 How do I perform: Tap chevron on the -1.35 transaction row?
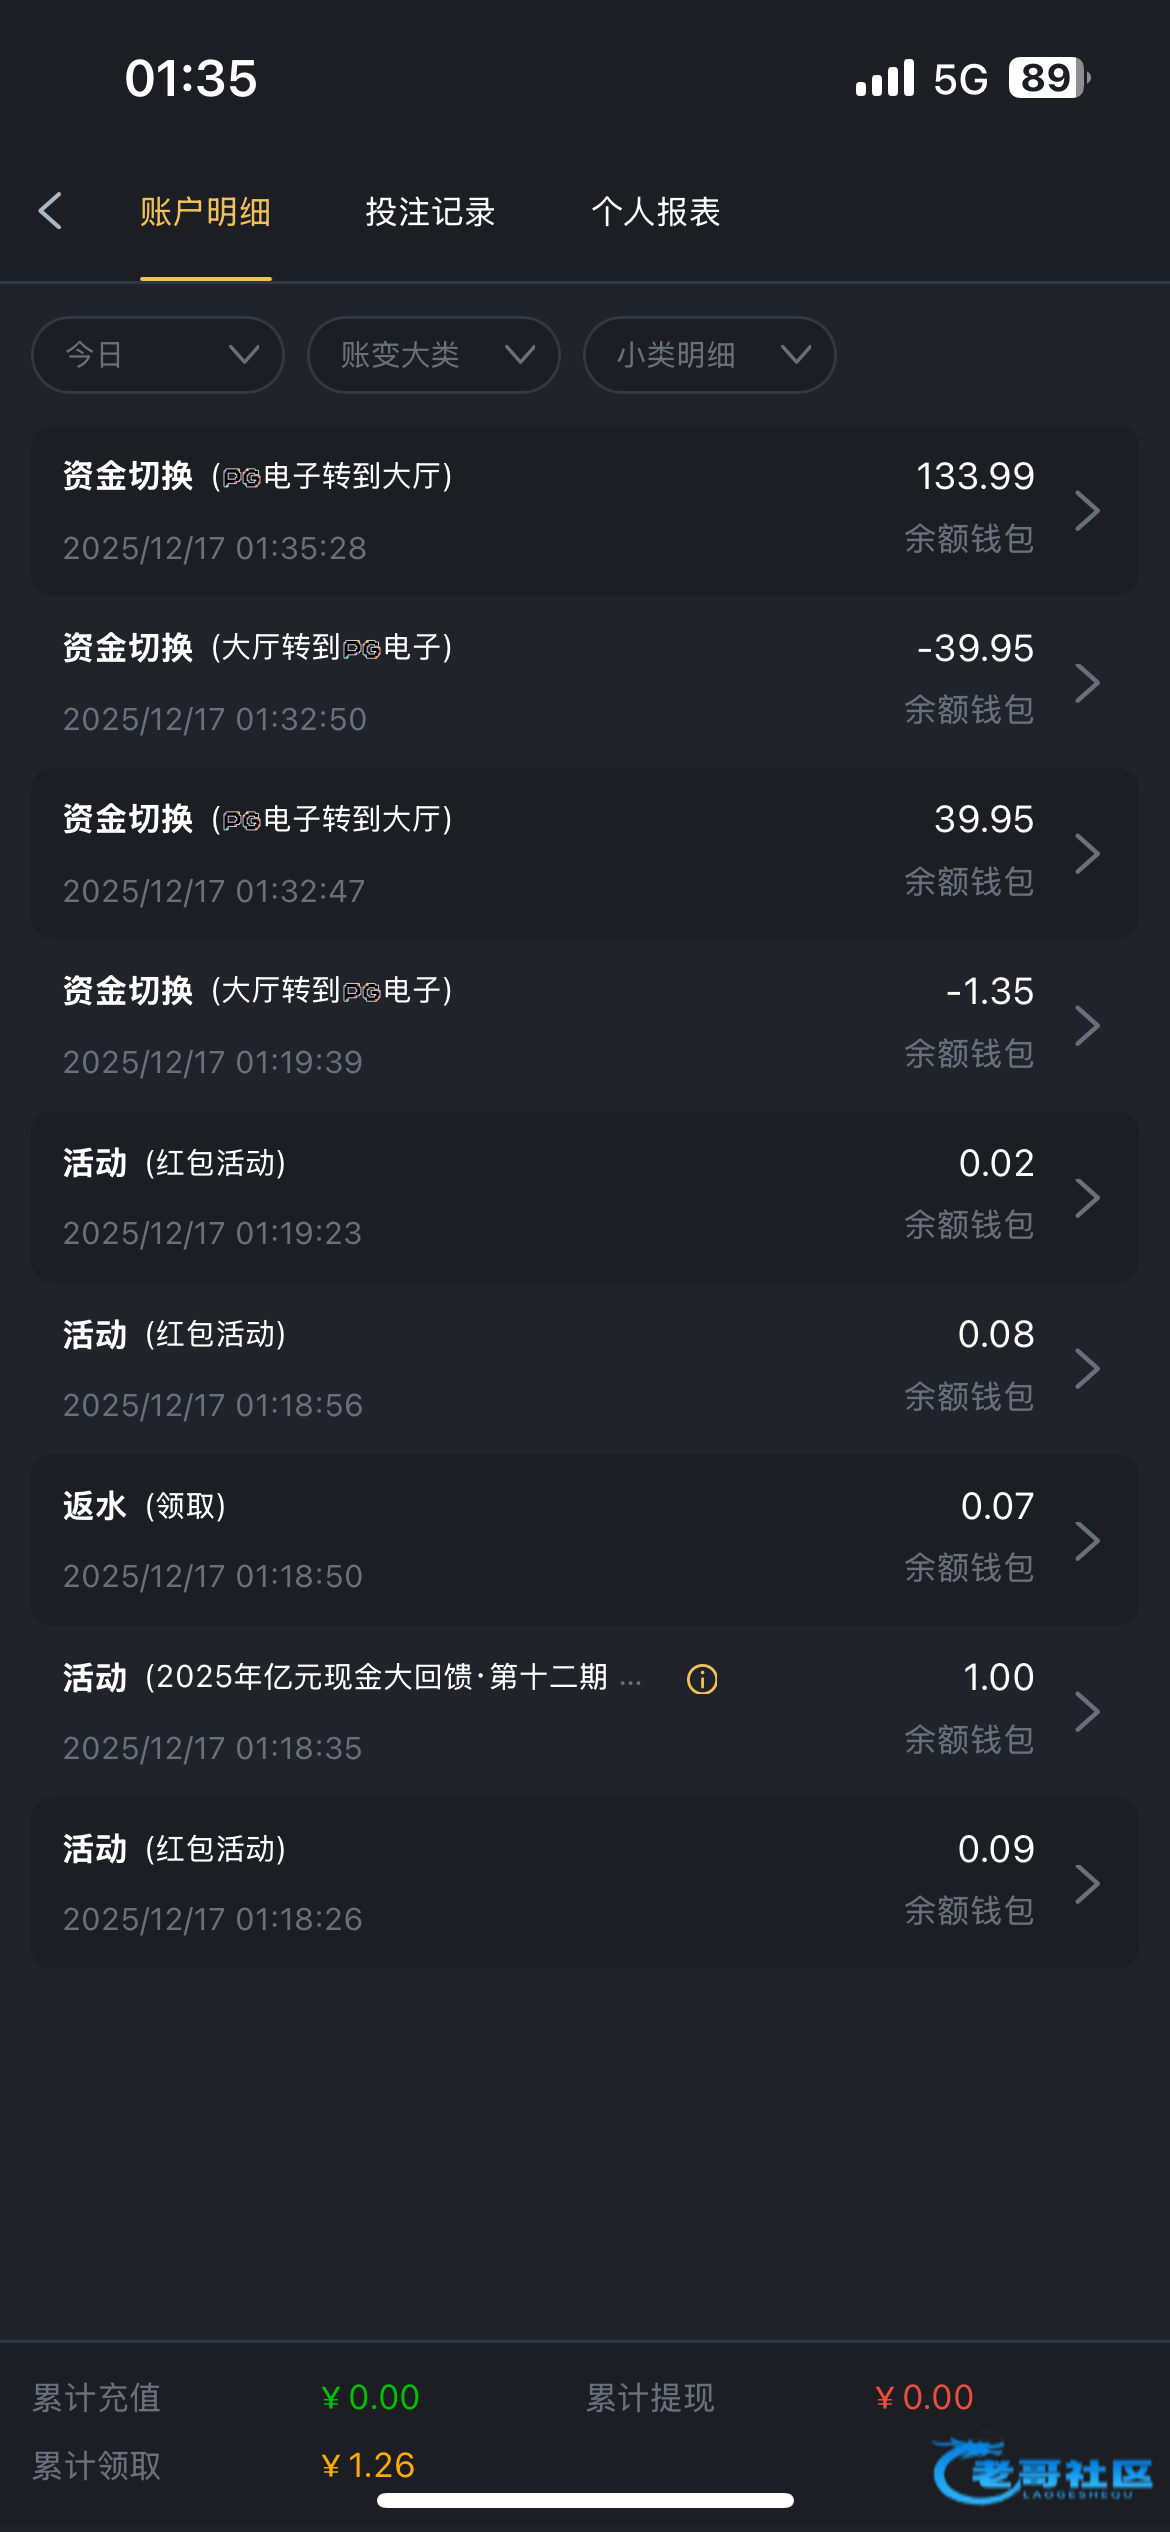point(1087,1026)
